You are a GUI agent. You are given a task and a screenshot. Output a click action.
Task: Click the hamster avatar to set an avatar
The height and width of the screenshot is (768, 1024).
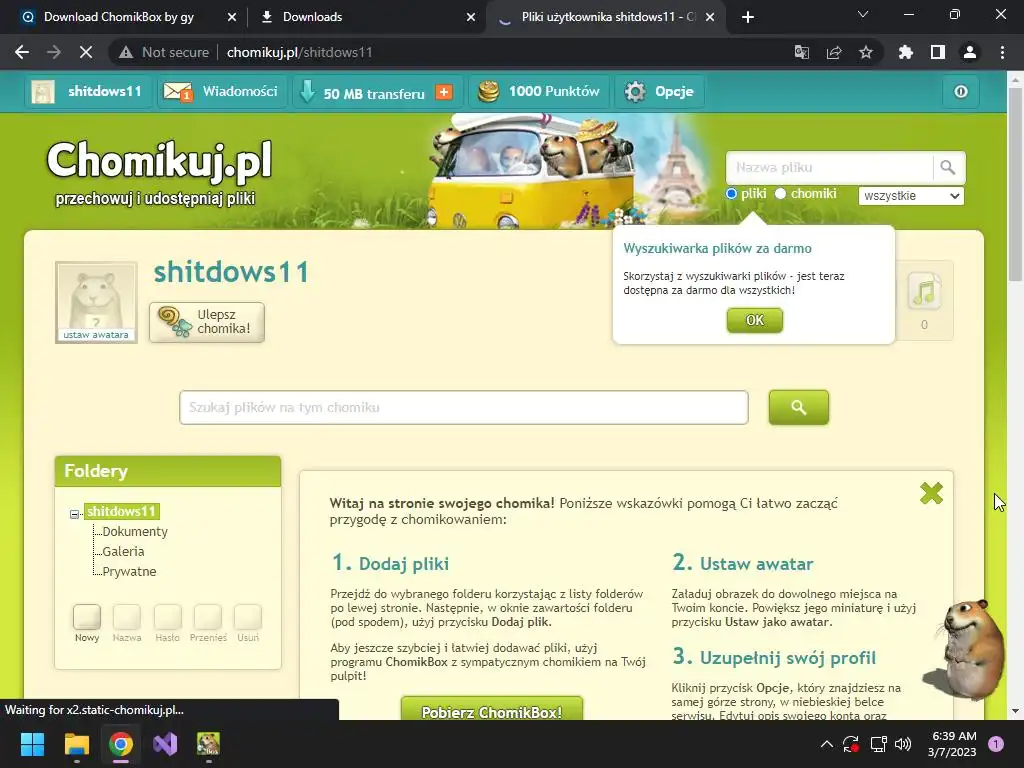[96, 297]
